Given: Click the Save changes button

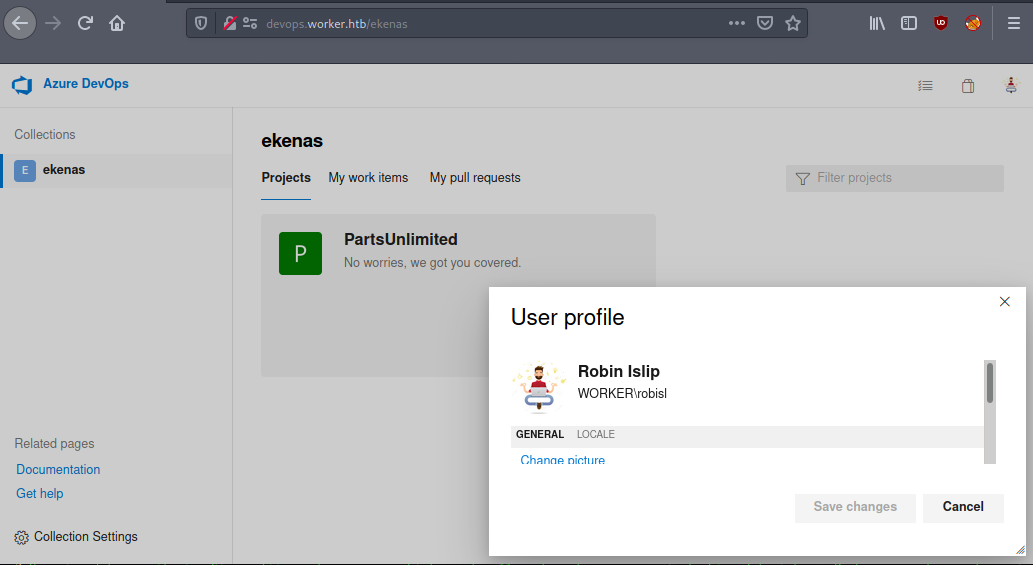Looking at the screenshot, I should [x=855, y=508].
